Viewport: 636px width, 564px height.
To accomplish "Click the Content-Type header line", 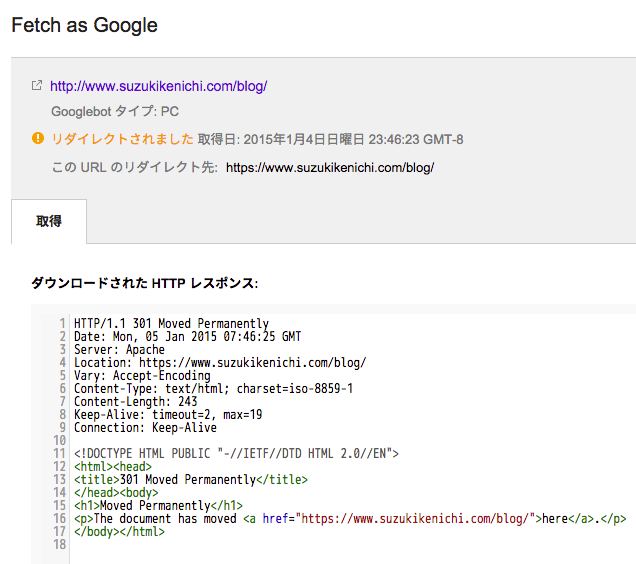I will tap(213, 388).
